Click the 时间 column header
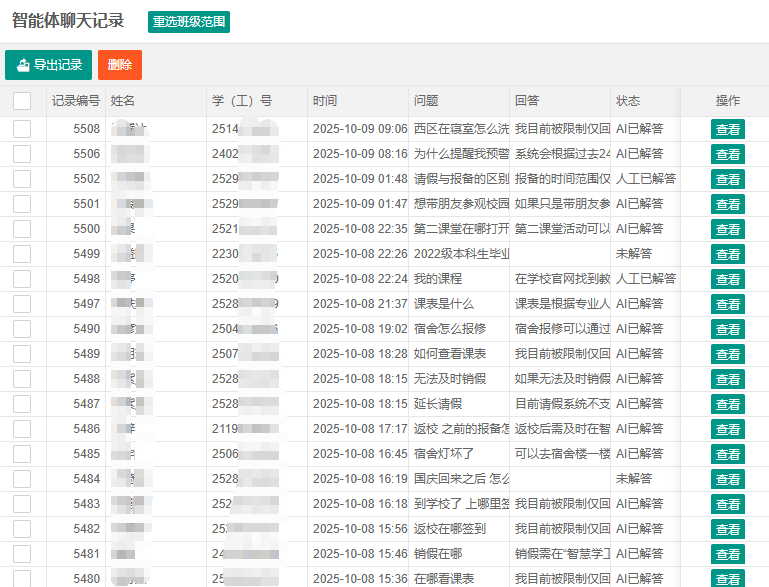The width and height of the screenshot is (769, 587). click(325, 101)
